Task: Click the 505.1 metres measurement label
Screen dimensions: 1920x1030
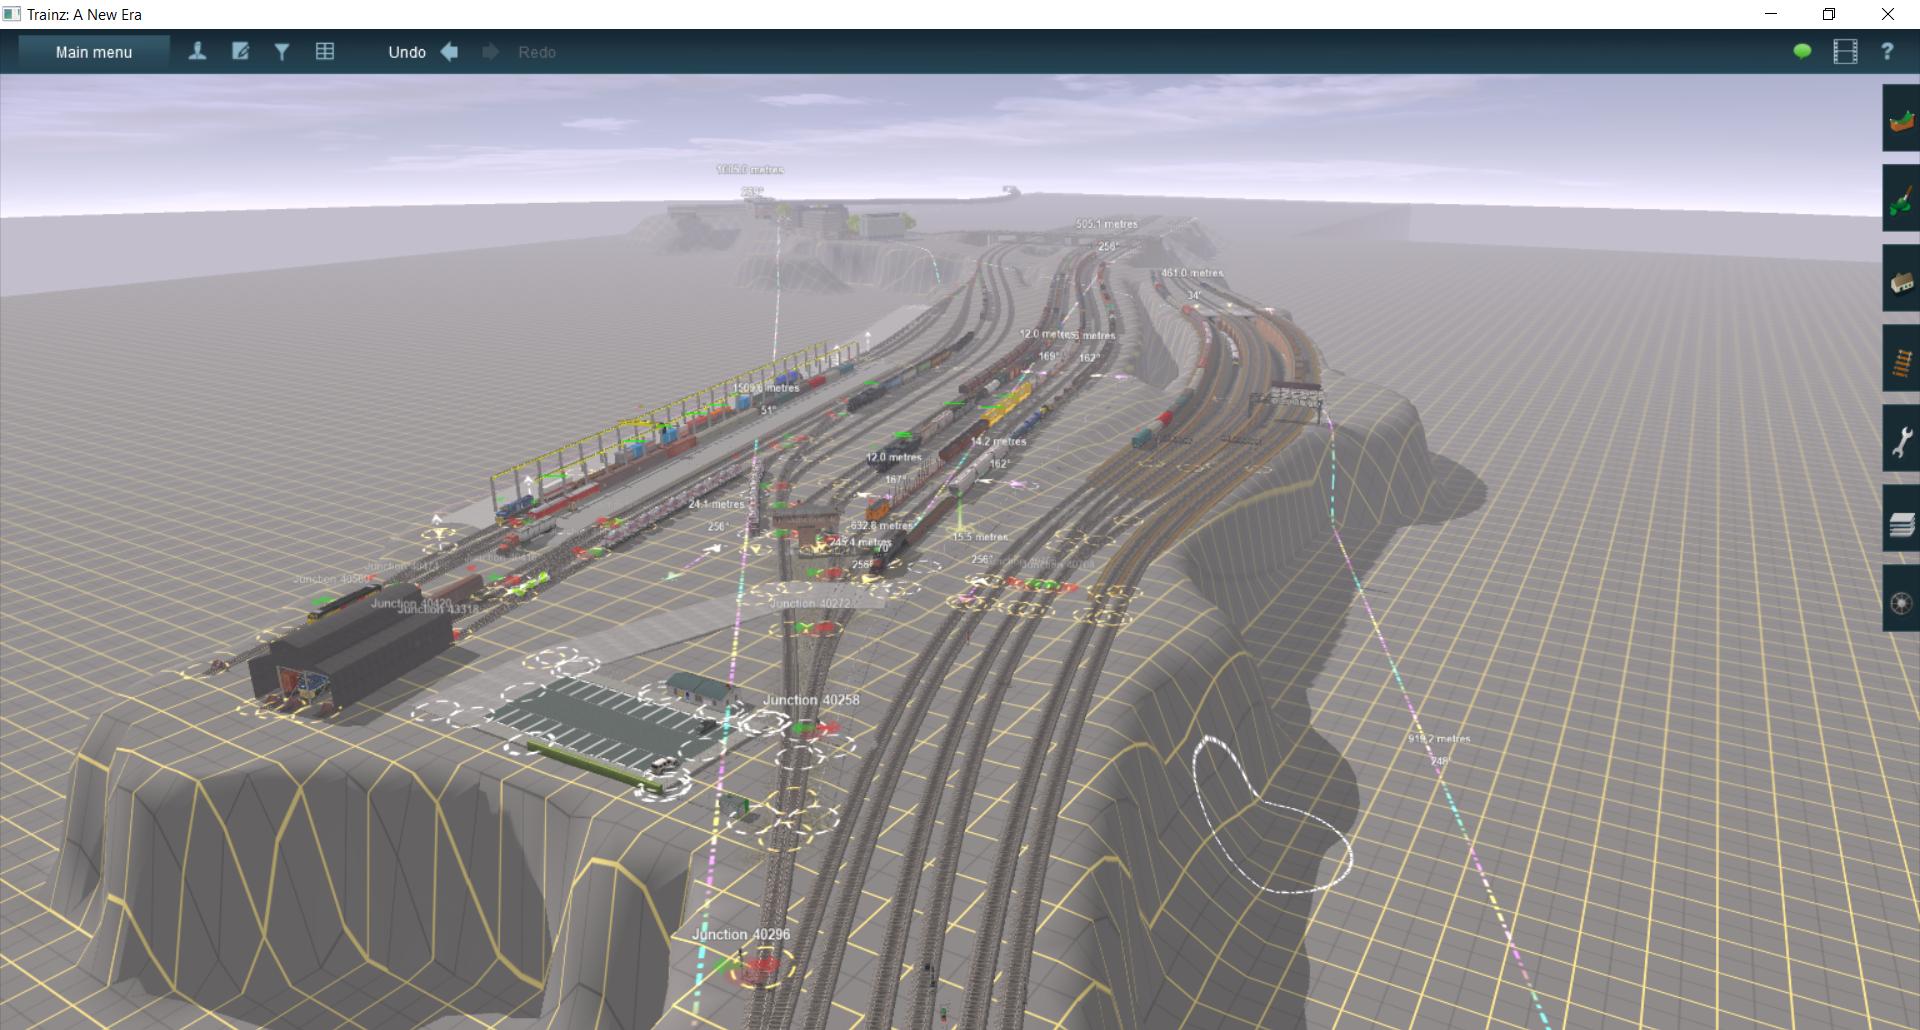Action: (x=1107, y=224)
